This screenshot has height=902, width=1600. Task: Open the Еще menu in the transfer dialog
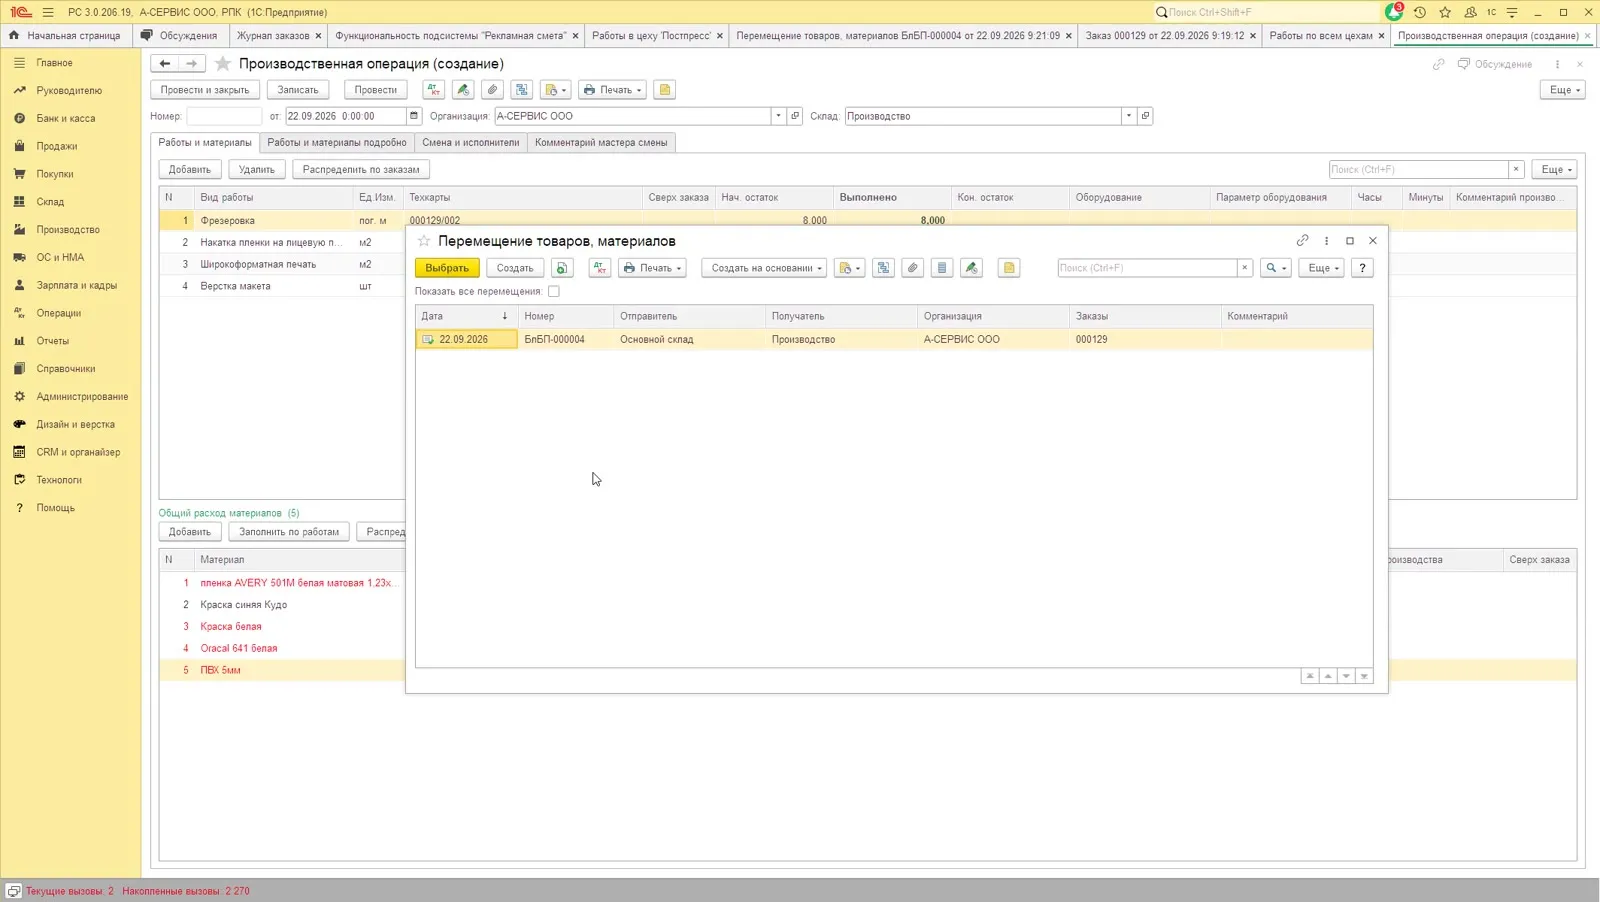click(x=1321, y=268)
